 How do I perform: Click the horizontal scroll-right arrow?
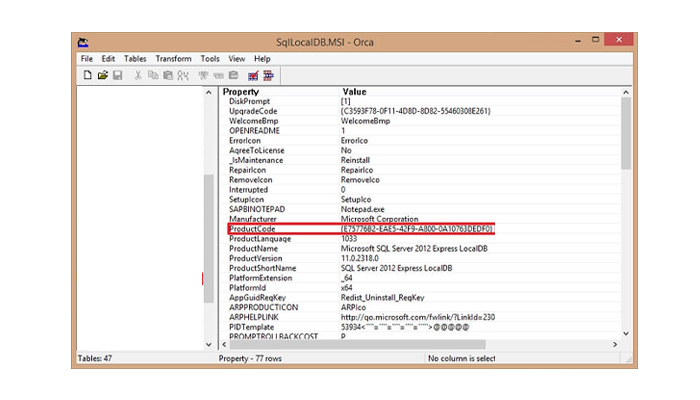pyautogui.click(x=615, y=345)
